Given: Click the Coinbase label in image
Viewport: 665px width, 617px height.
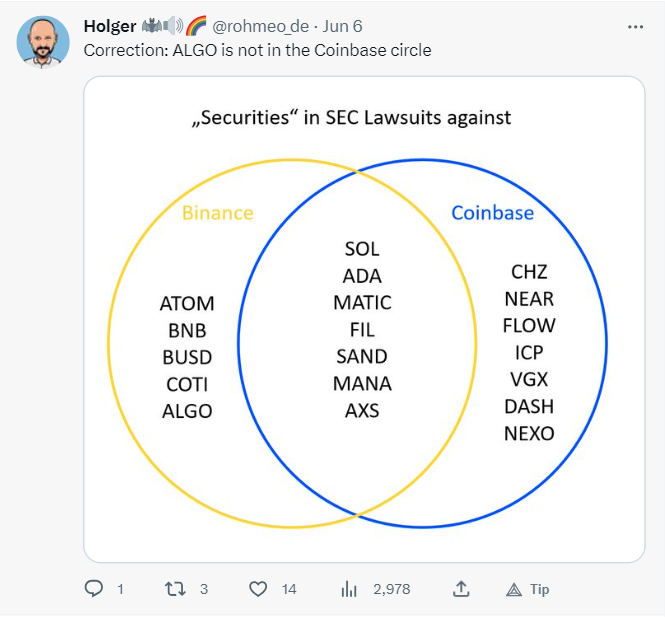Looking at the screenshot, I should point(492,213).
